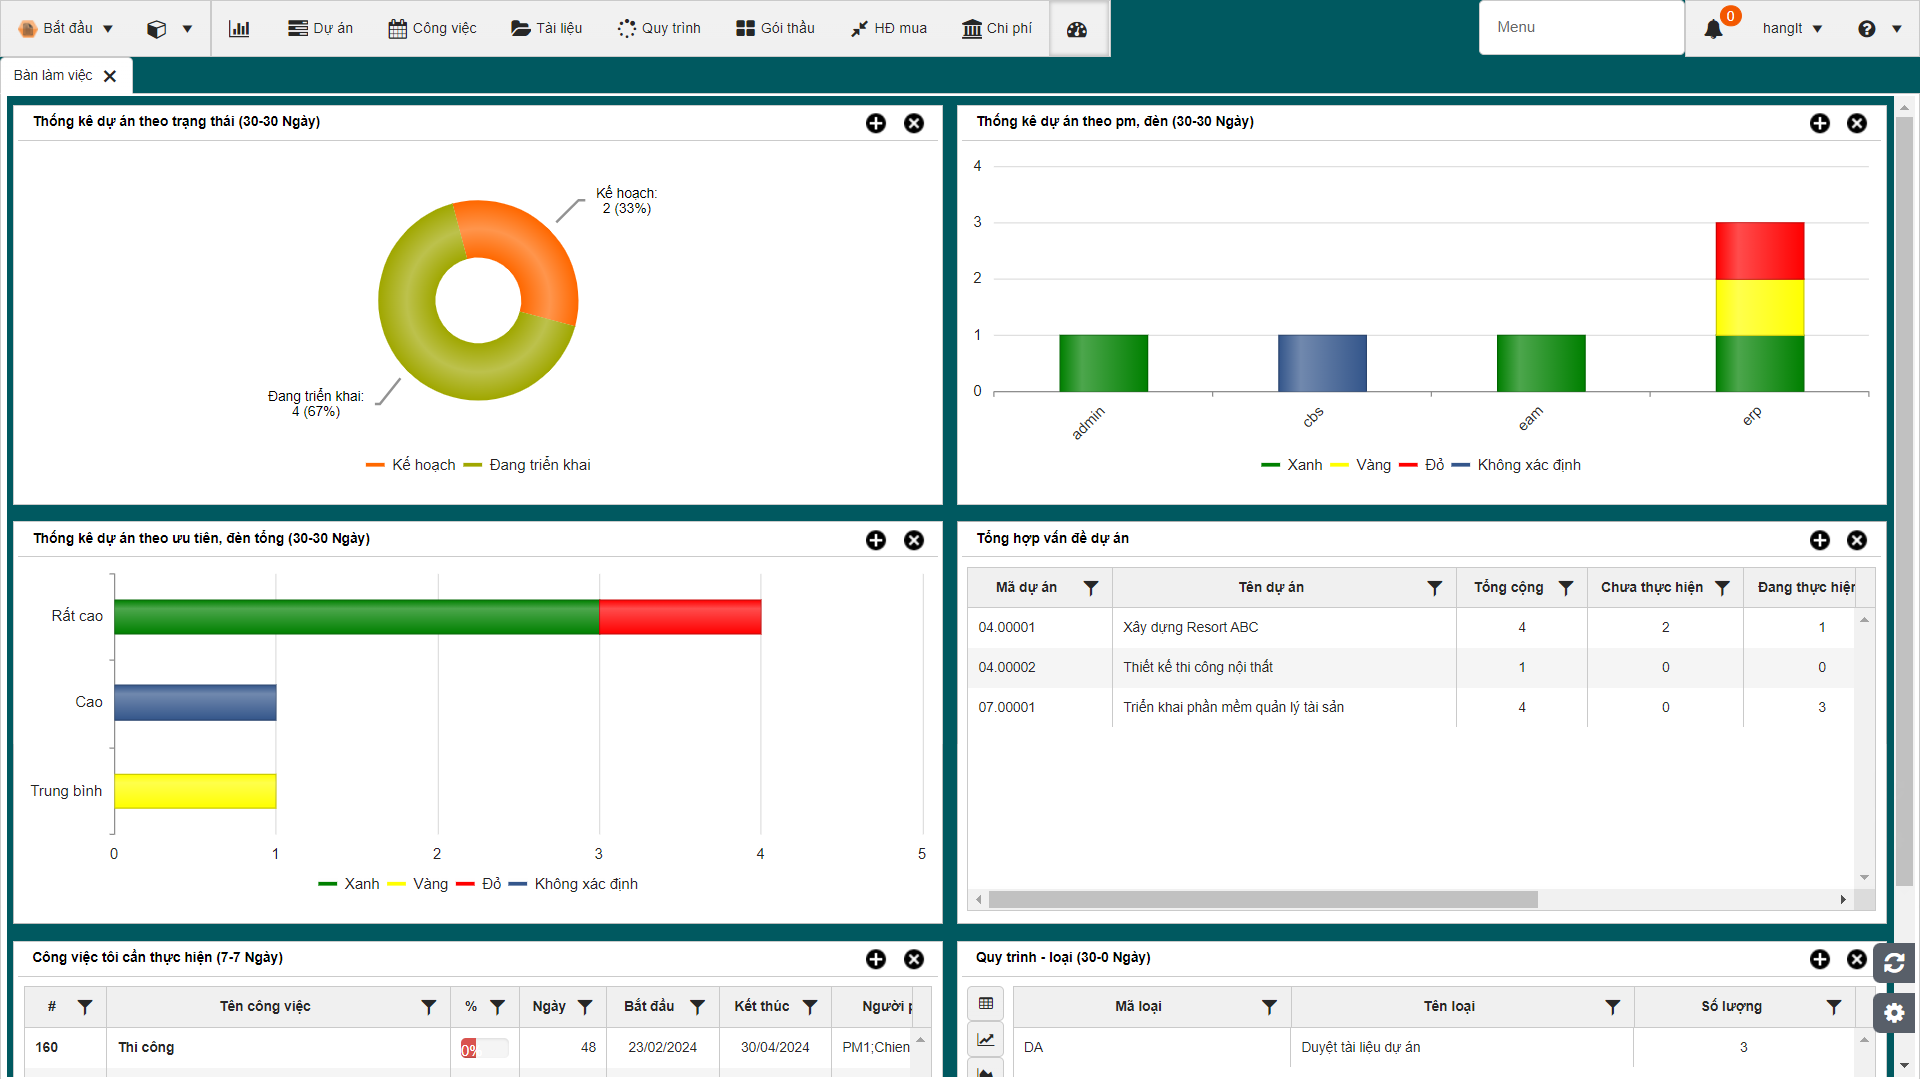Close the project-by-pm bar chart panel
1920x1079 pixels.
(1857, 123)
